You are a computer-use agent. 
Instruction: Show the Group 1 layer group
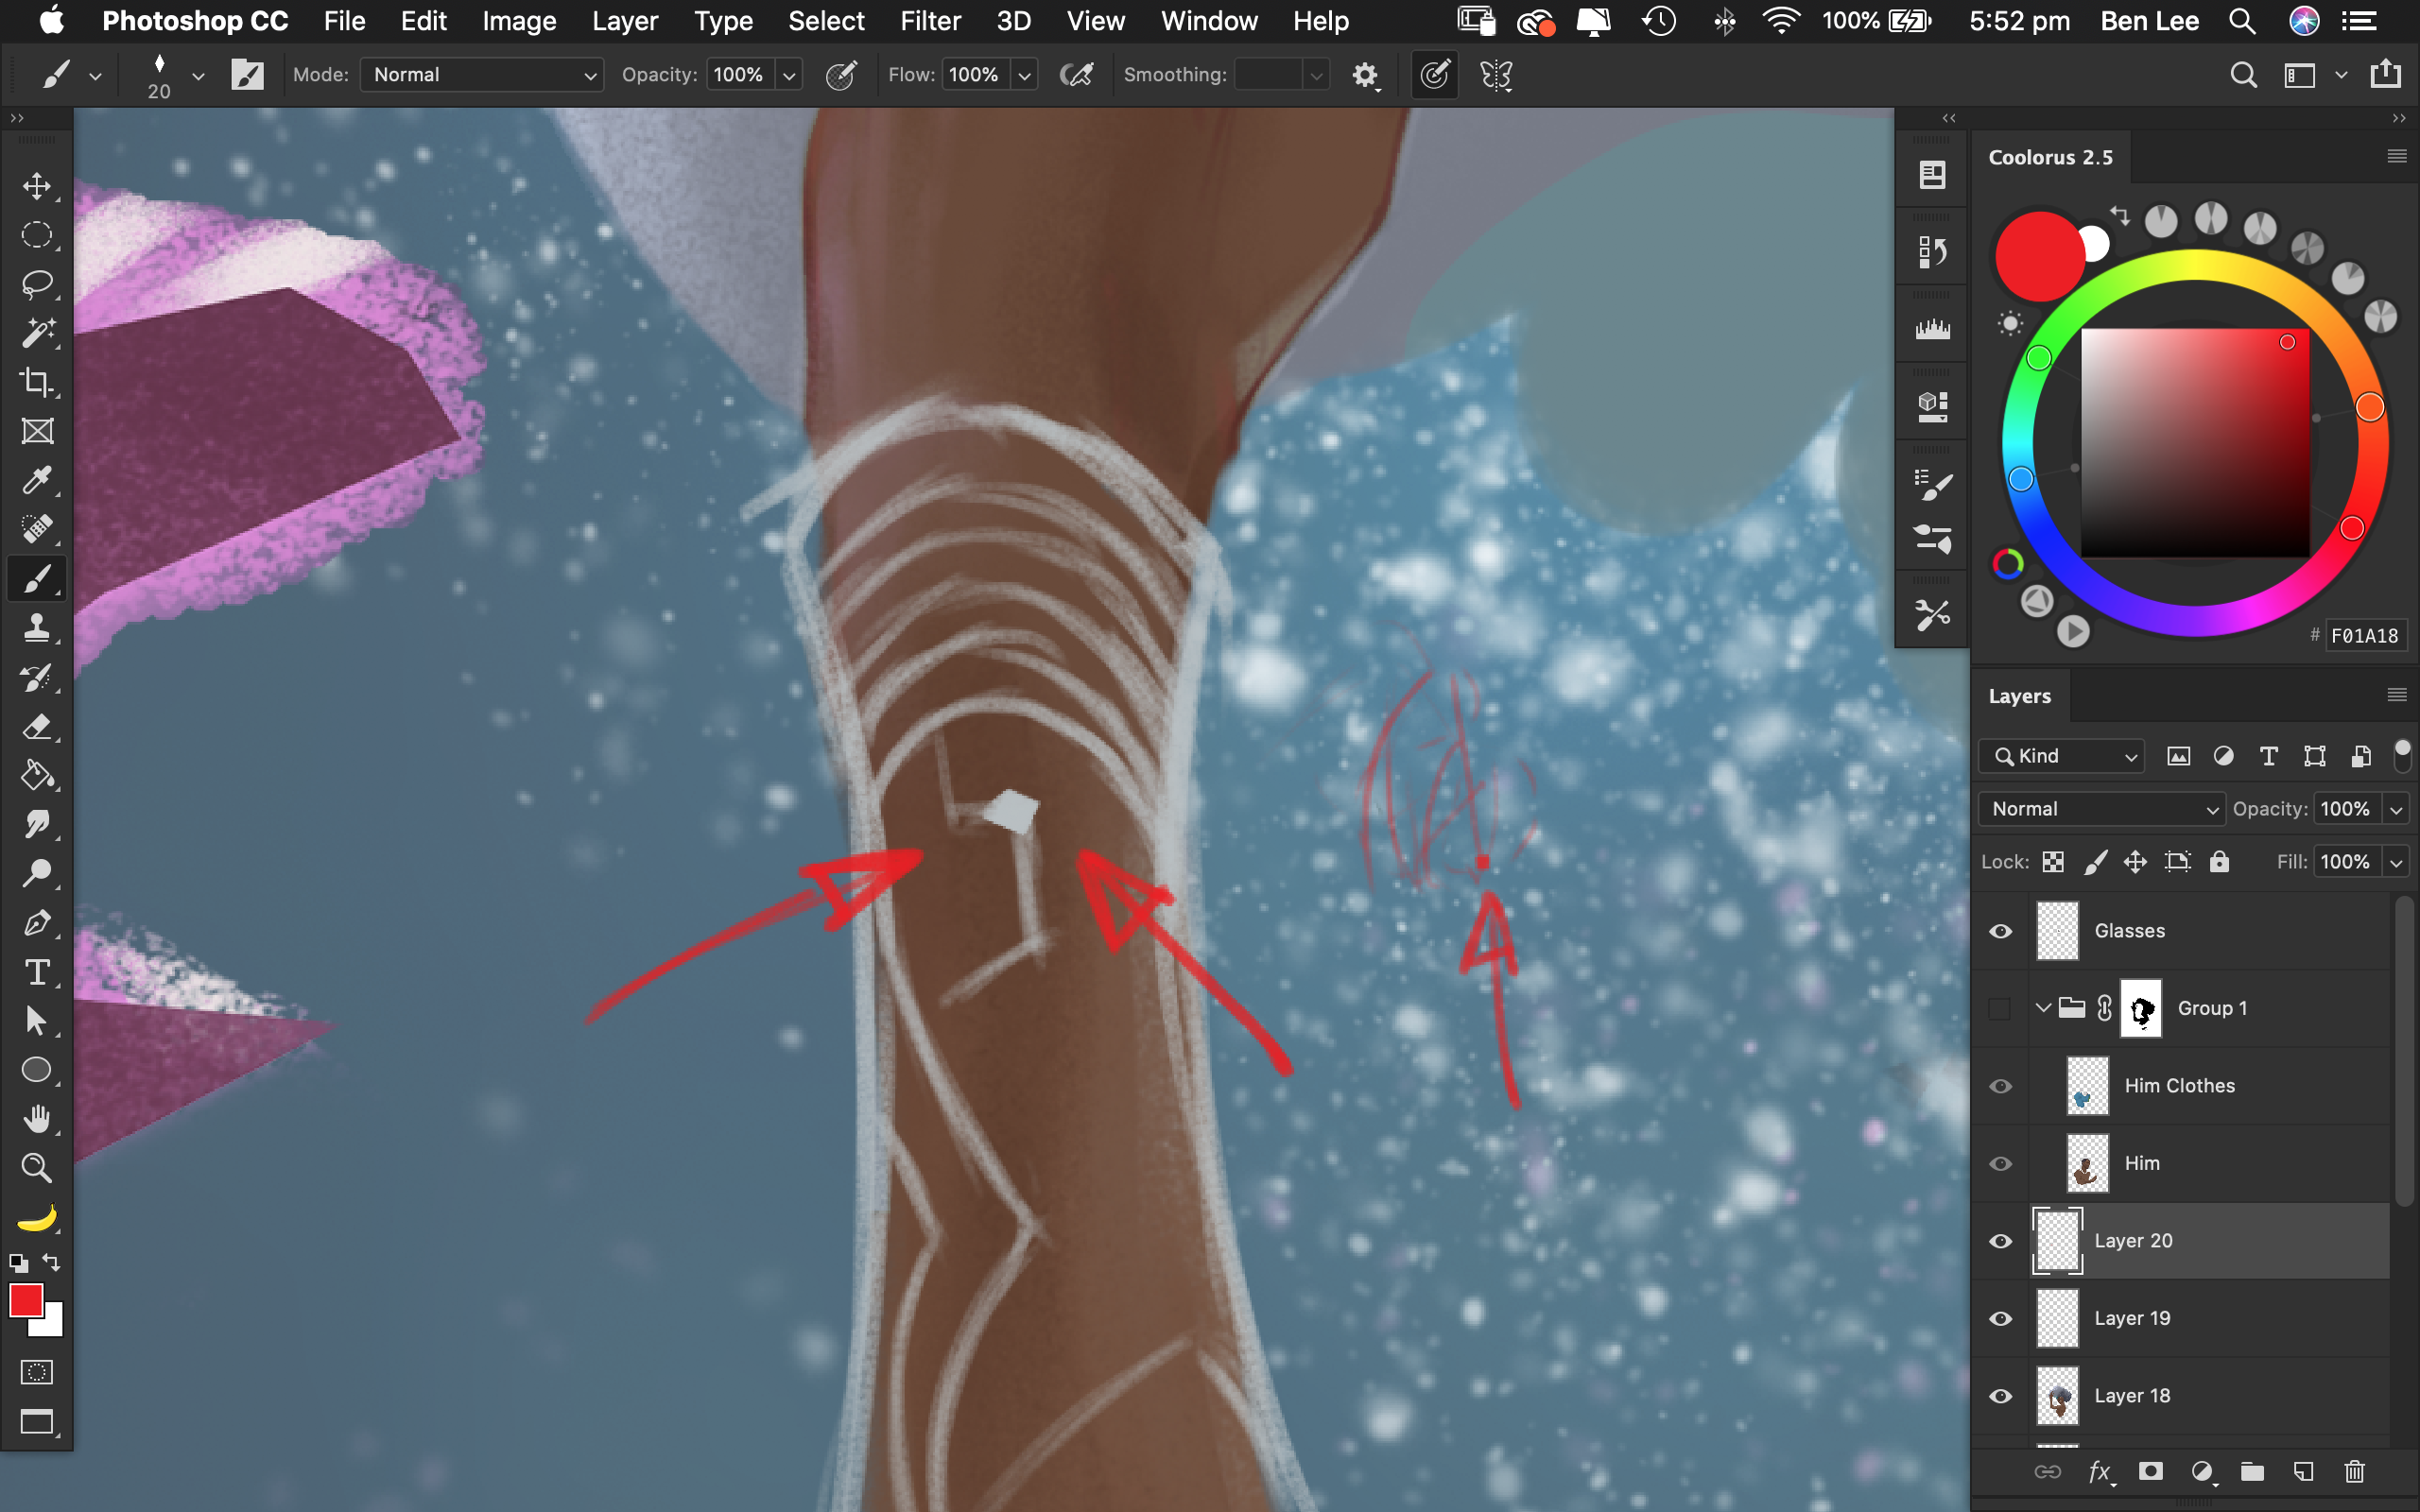pyautogui.click(x=2000, y=1008)
